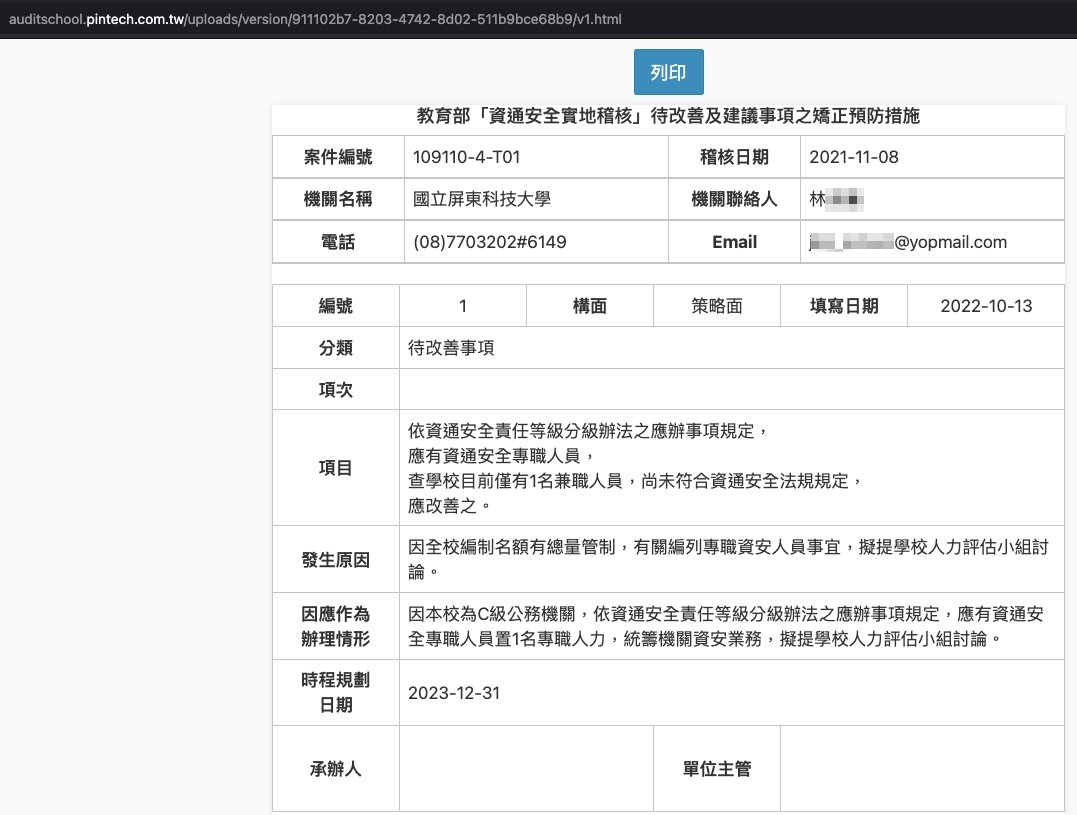Click the 項次 label
This screenshot has width=1077, height=815.
pyautogui.click(x=336, y=389)
